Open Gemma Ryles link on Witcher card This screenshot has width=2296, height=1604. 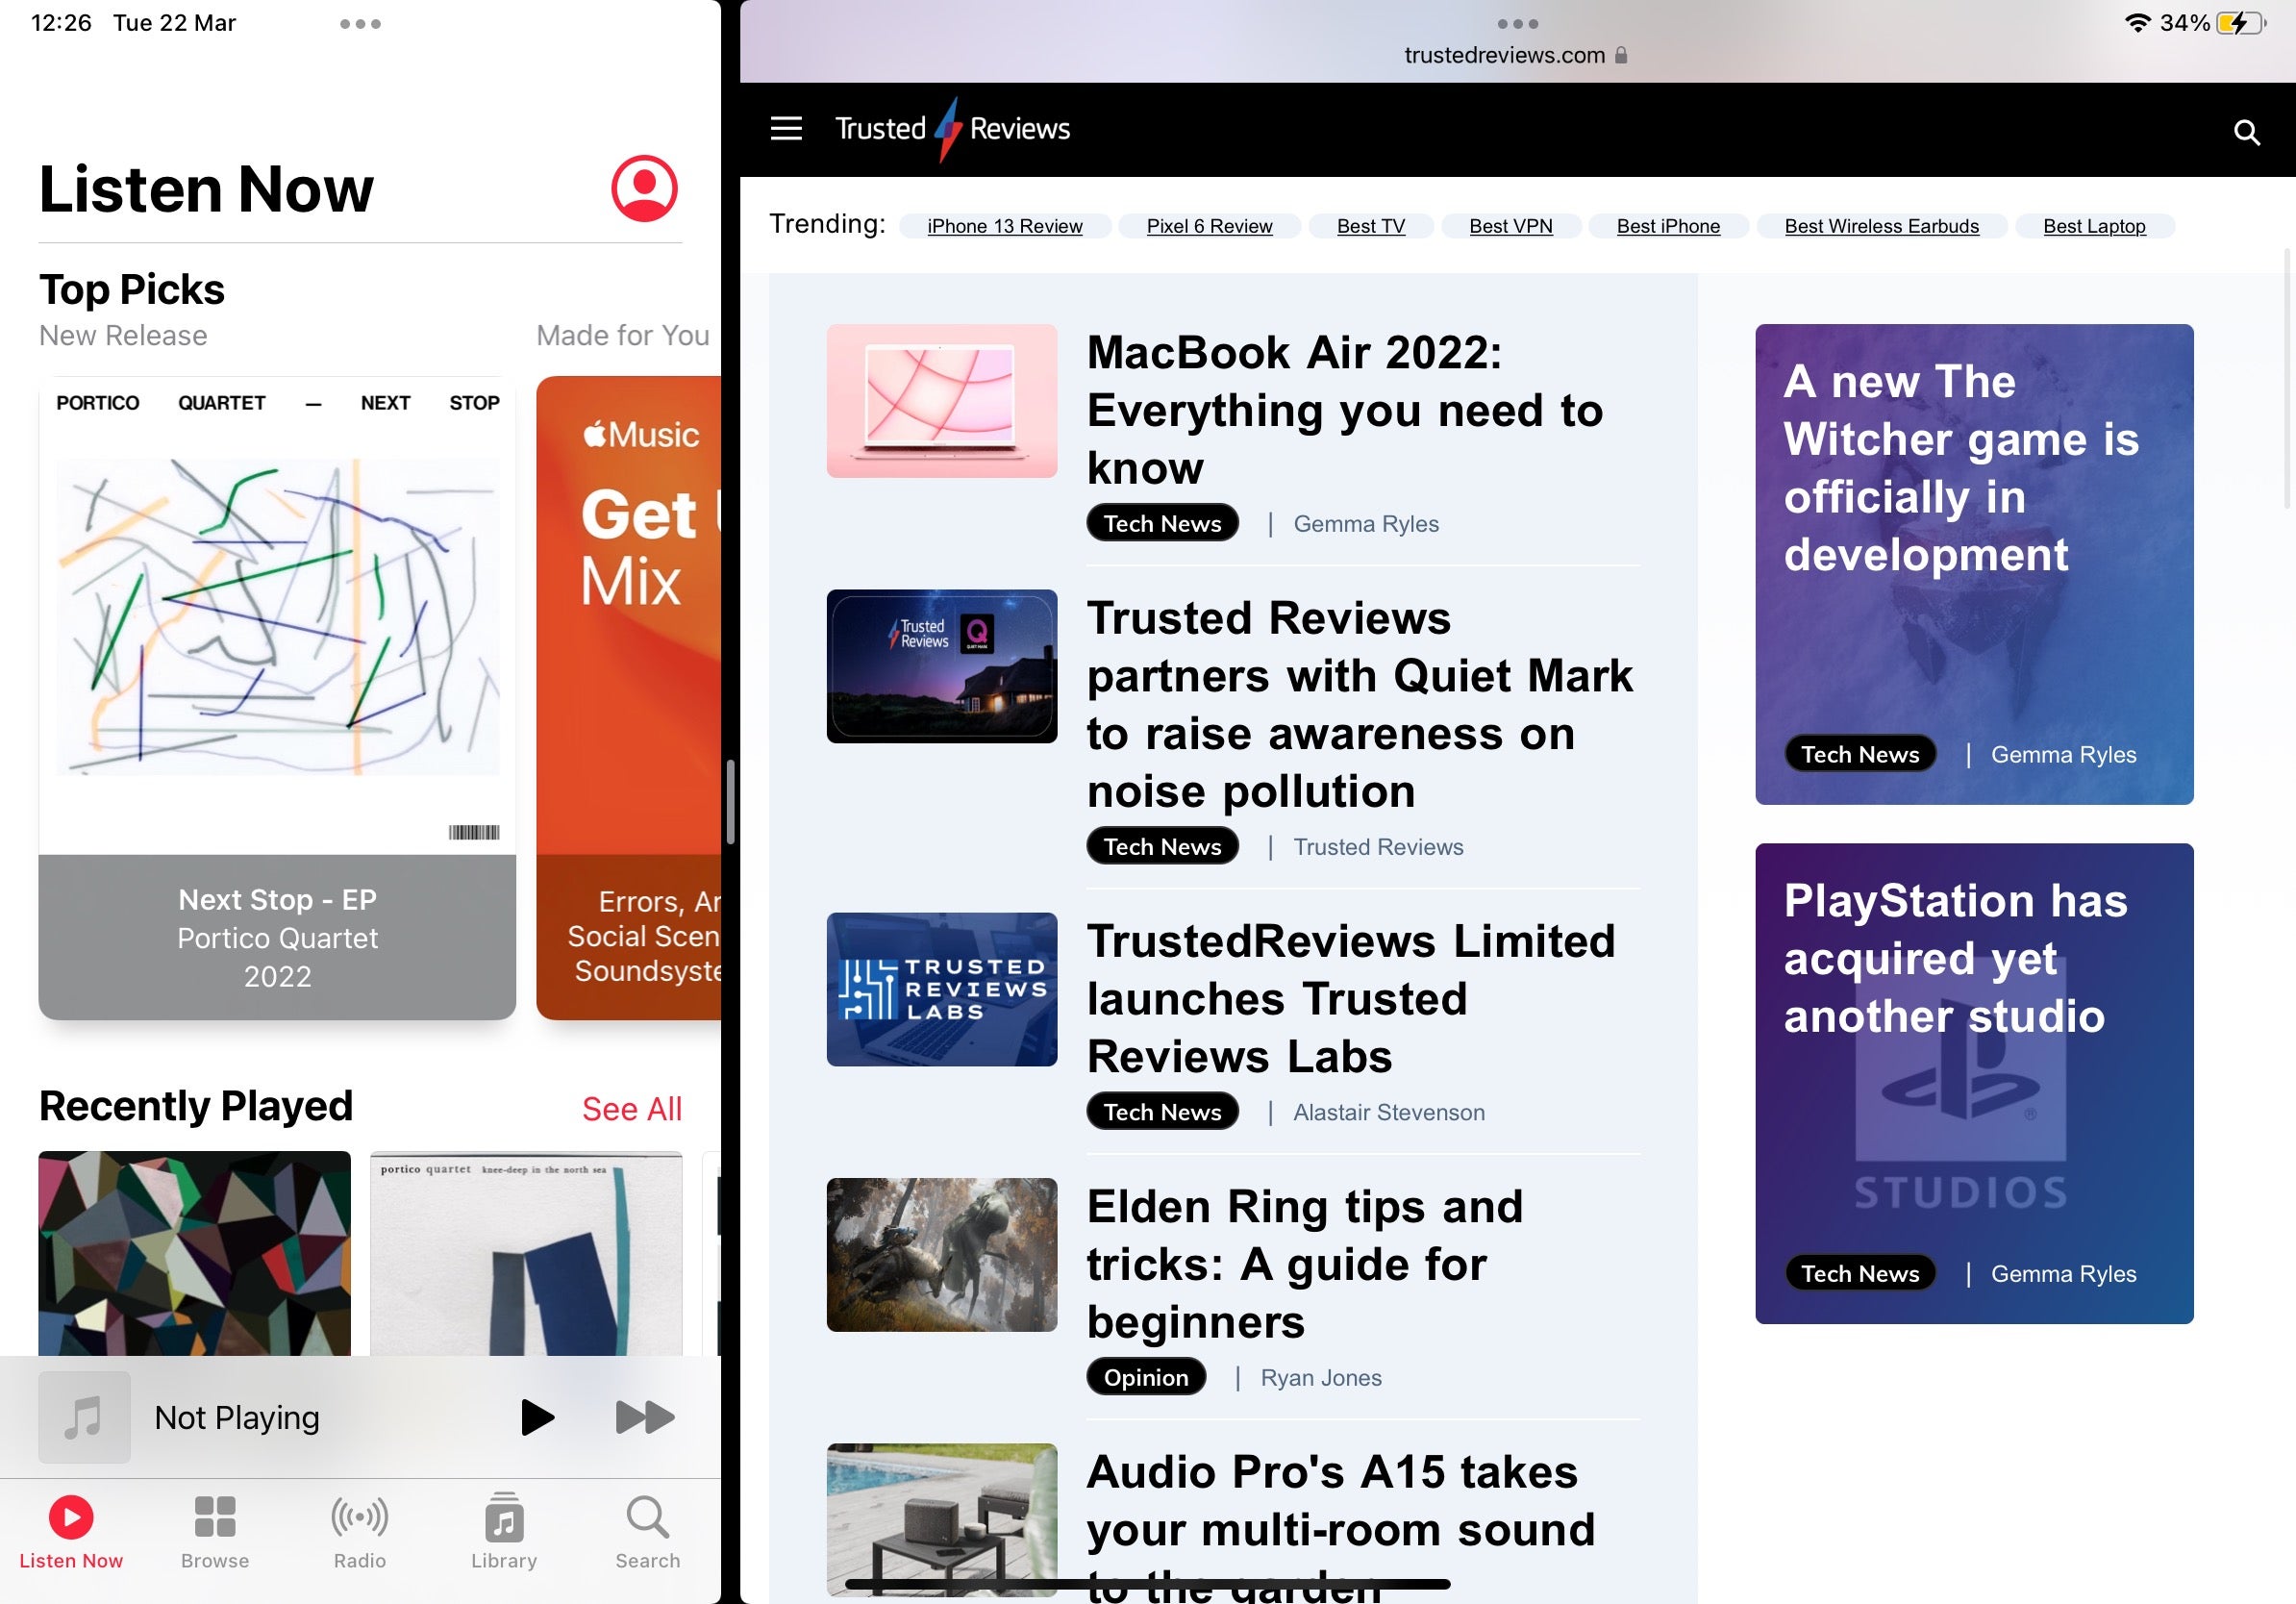click(2063, 755)
